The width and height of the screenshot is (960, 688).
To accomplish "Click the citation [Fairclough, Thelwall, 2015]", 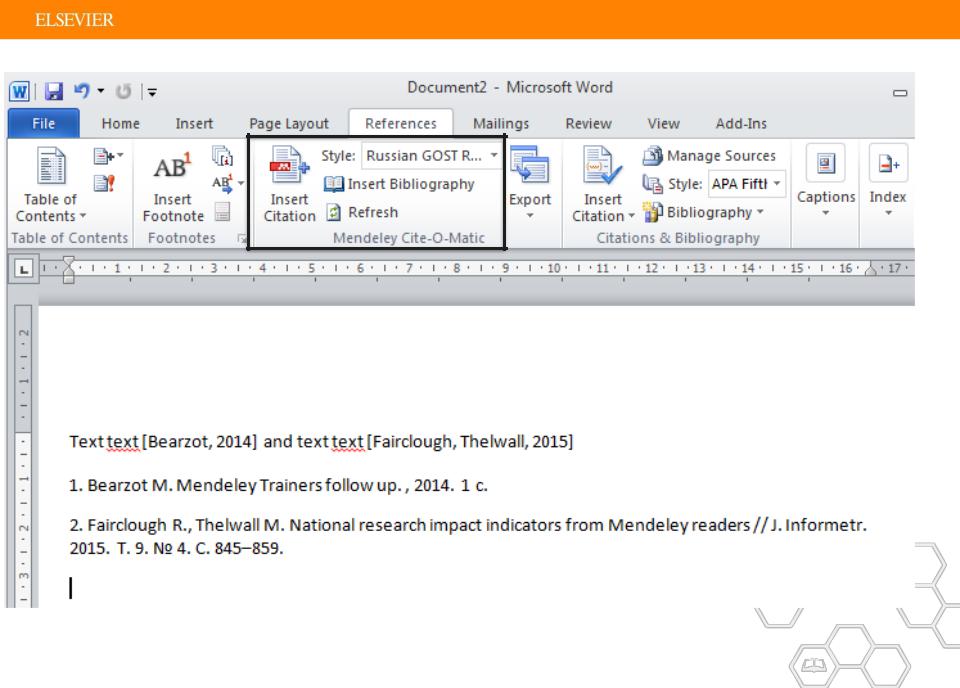I will pos(470,442).
